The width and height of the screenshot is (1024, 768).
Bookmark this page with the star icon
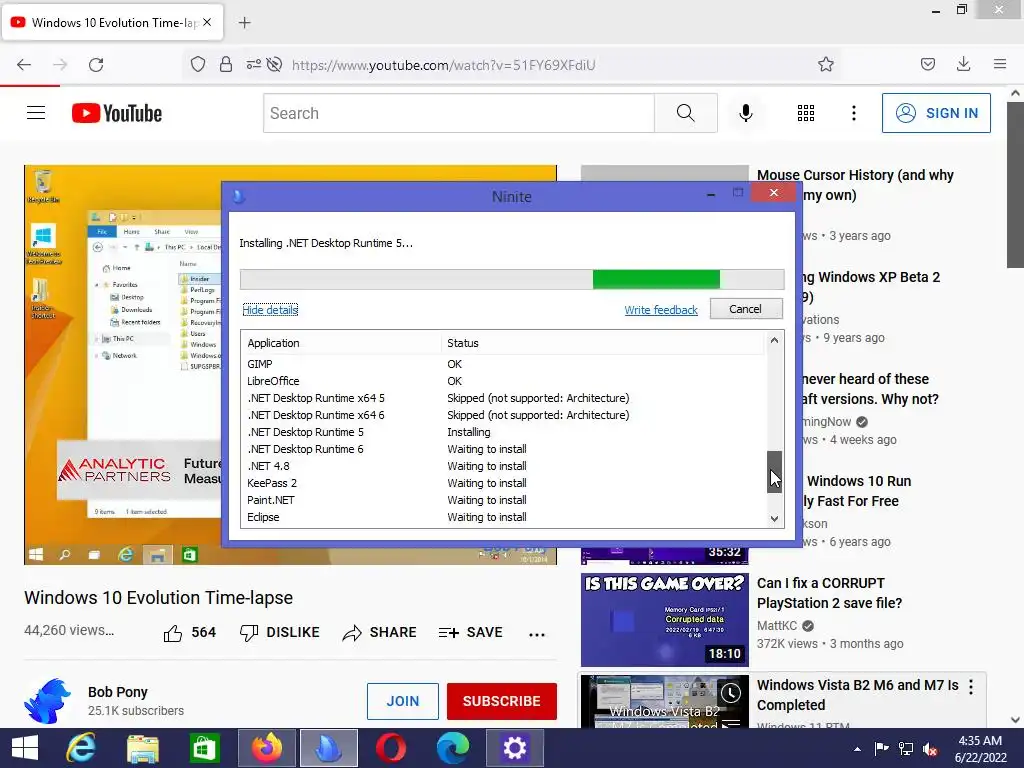[825, 64]
